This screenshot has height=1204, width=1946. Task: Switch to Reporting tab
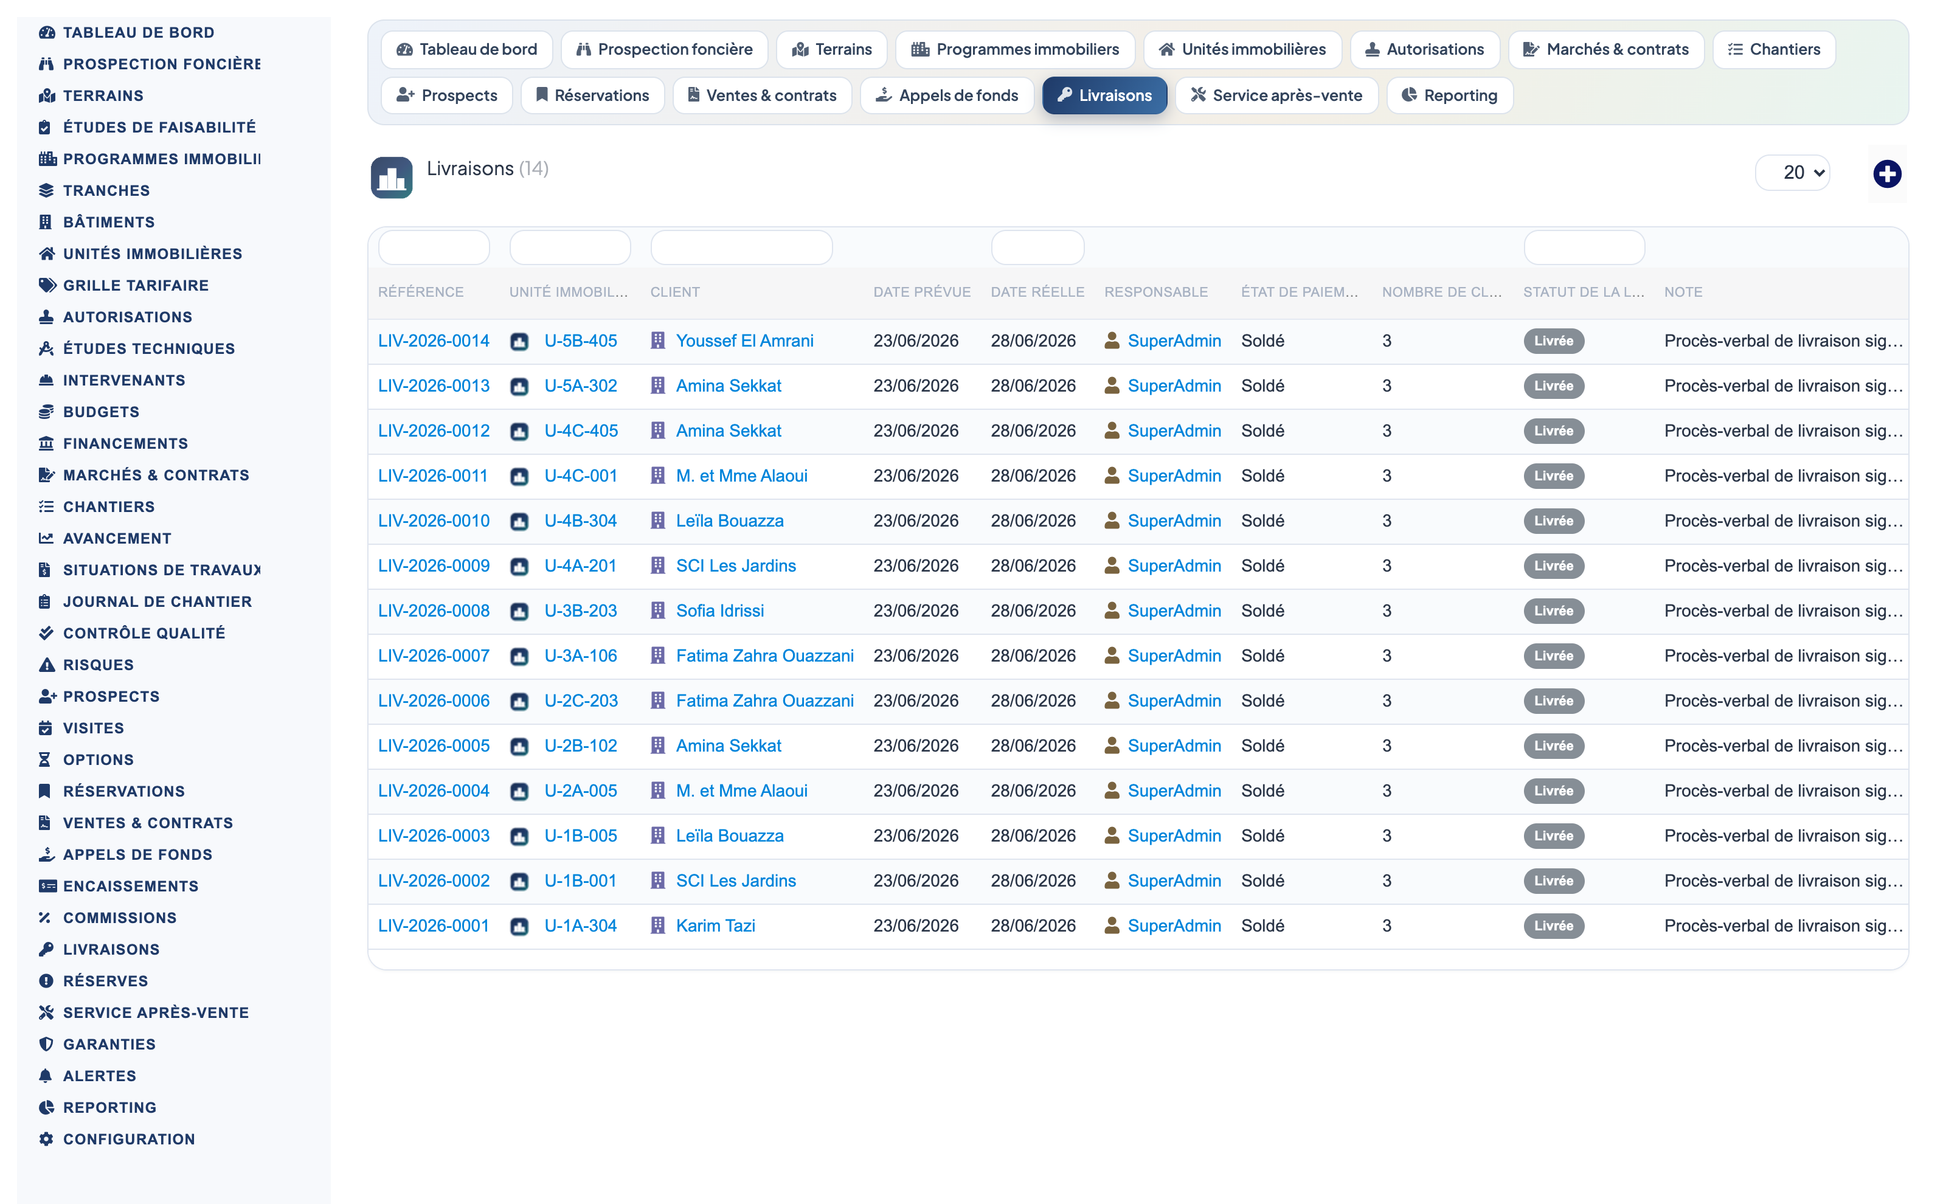click(1449, 95)
